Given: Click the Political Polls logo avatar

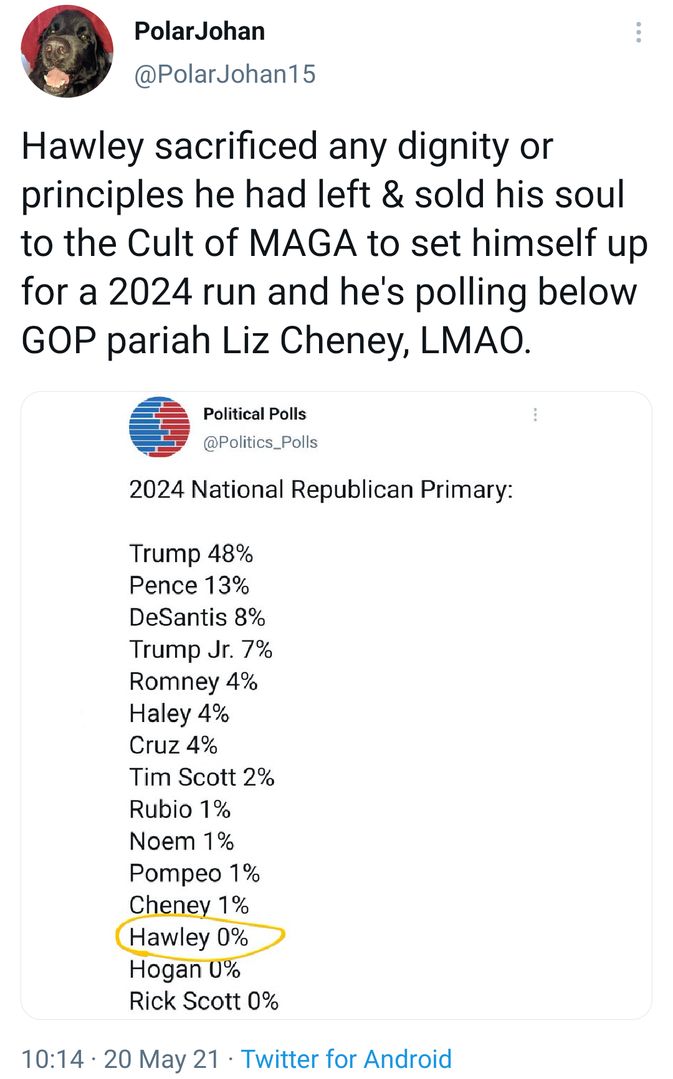Looking at the screenshot, I should [x=160, y=426].
